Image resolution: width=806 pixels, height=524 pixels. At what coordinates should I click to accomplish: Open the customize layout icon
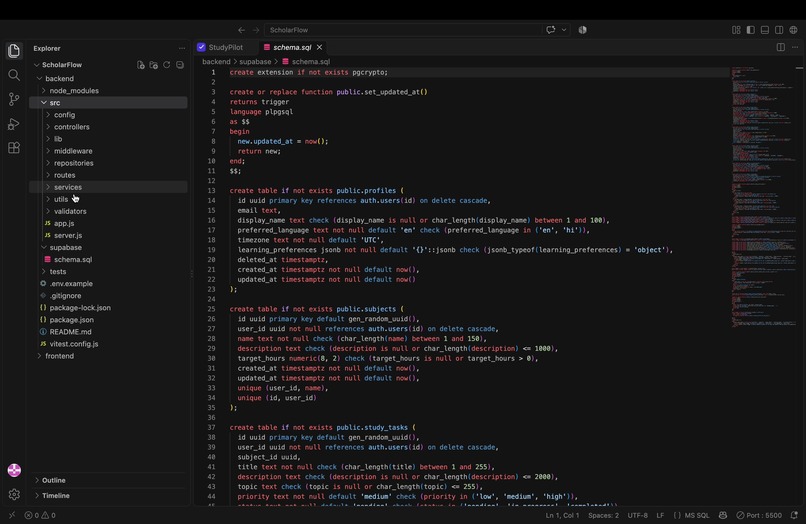click(736, 30)
